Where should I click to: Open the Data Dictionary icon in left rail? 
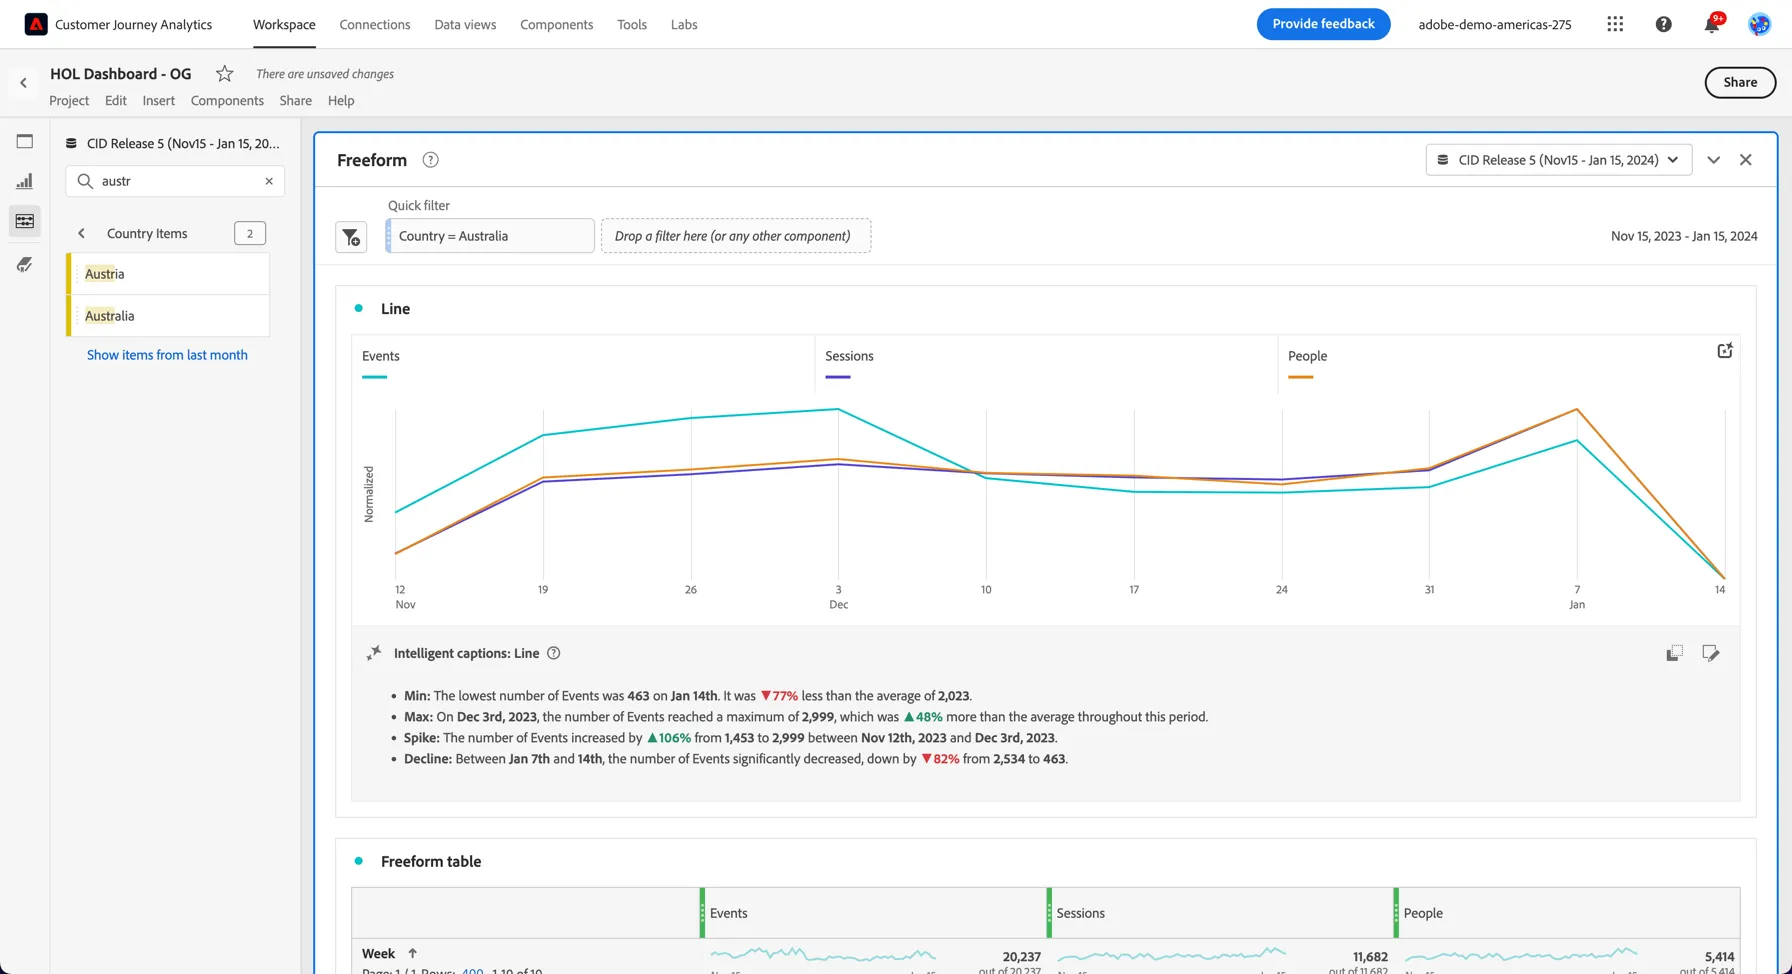point(25,264)
